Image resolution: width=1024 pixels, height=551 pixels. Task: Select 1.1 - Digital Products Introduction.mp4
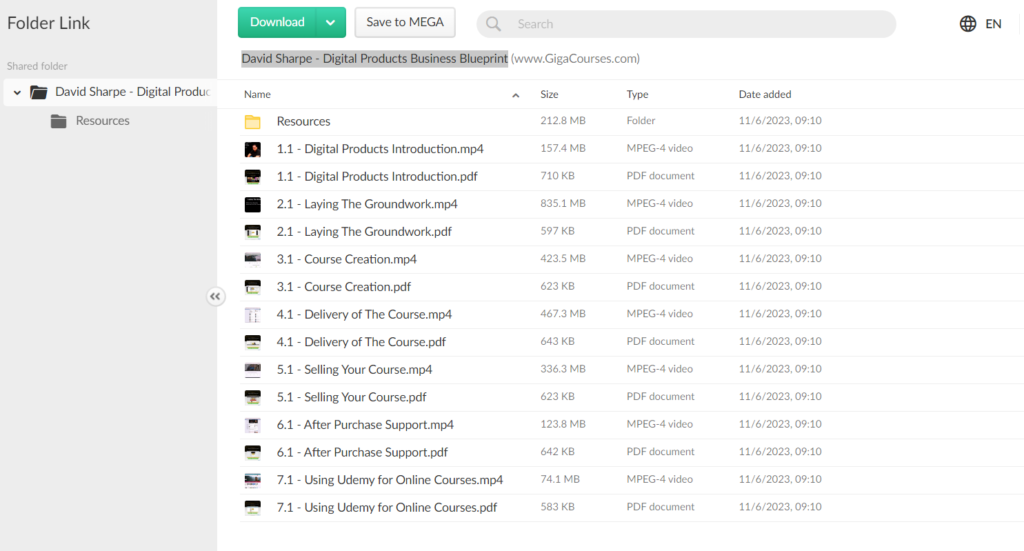coord(380,149)
